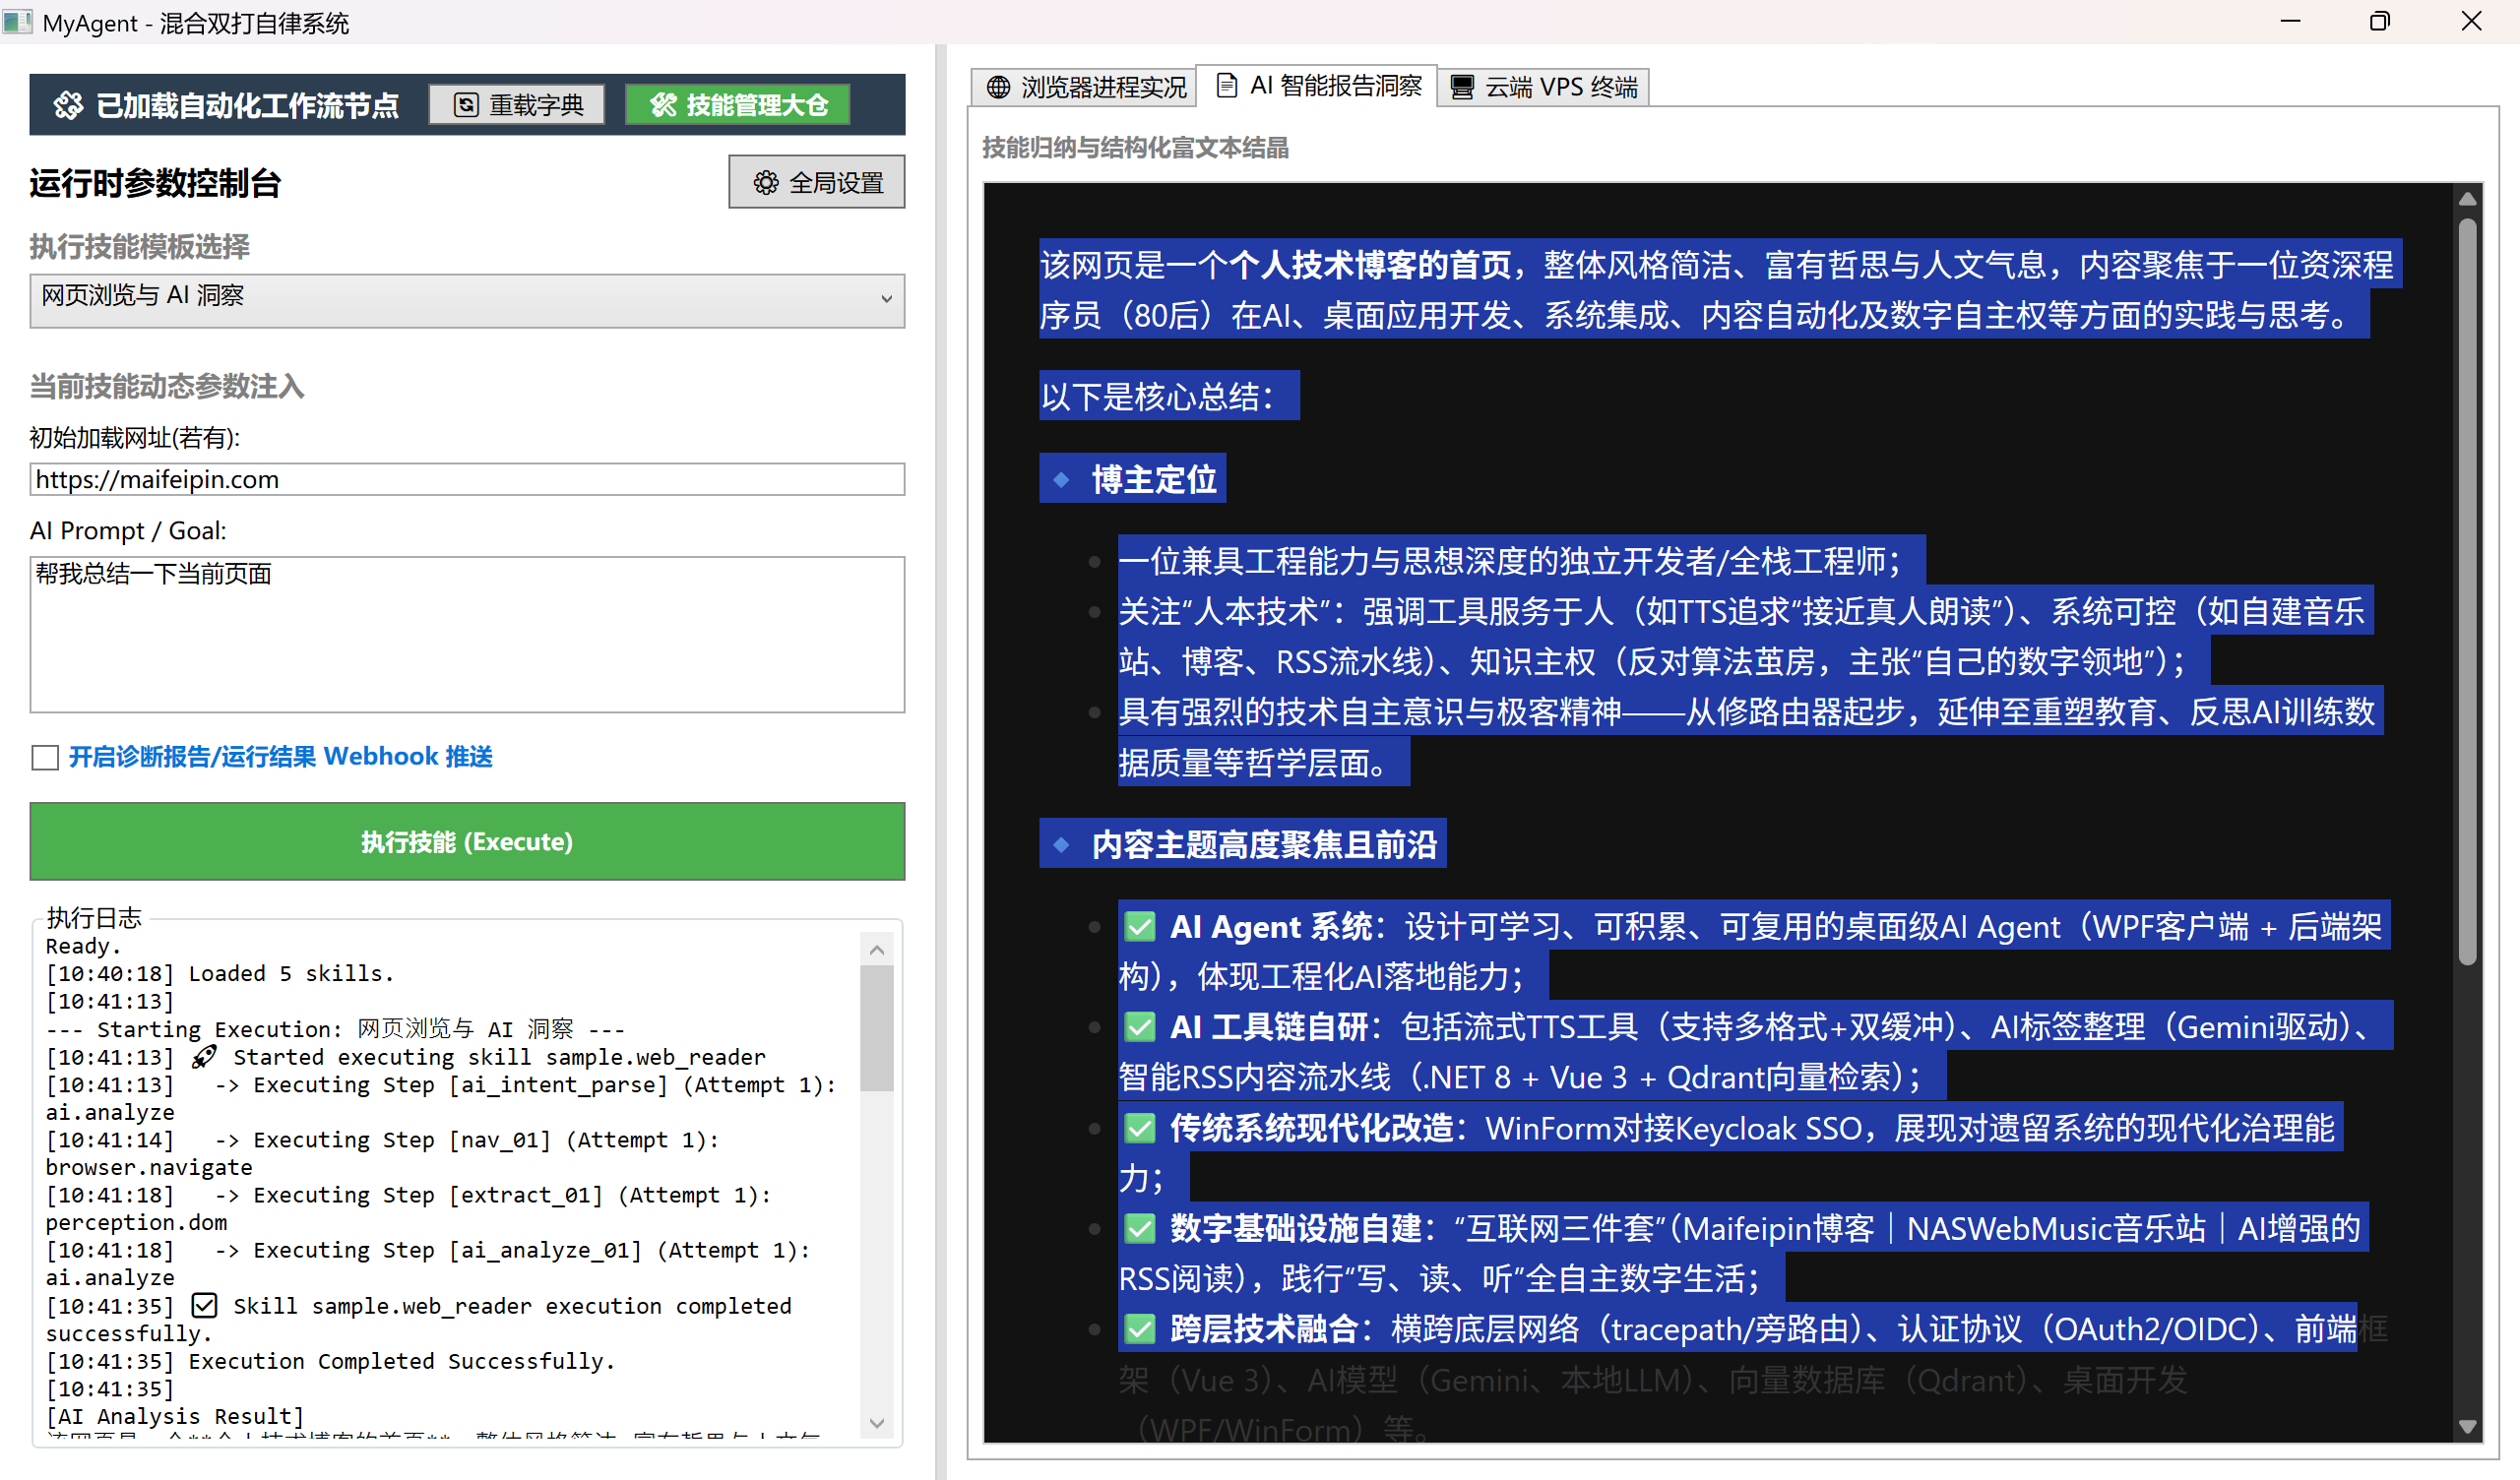Click the skill management warehouse tools icon
The image size is (2520, 1480).
pyautogui.click(x=663, y=105)
